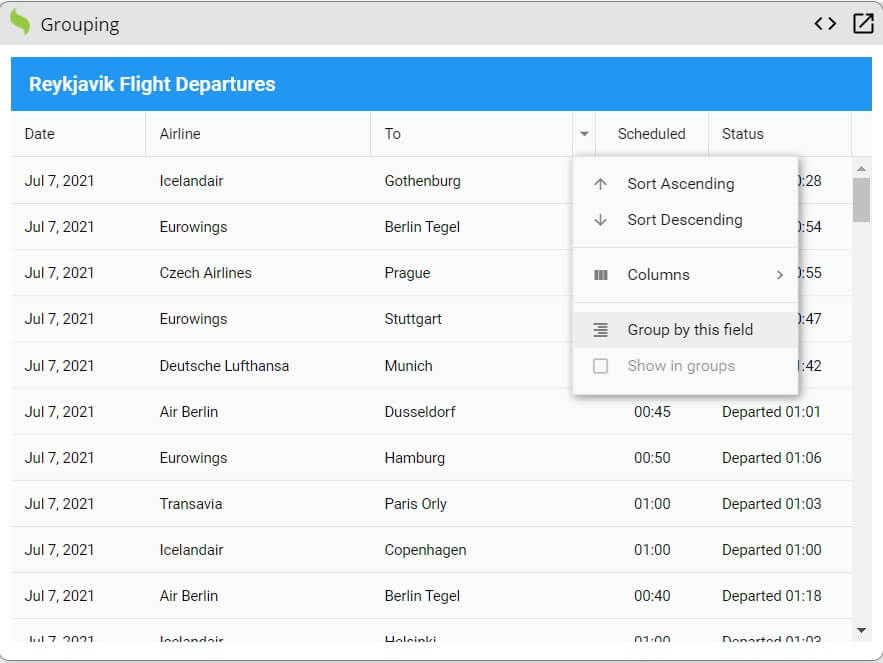The image size is (883, 663).
Task: Select Sort Descending from the menu
Action: coord(684,219)
